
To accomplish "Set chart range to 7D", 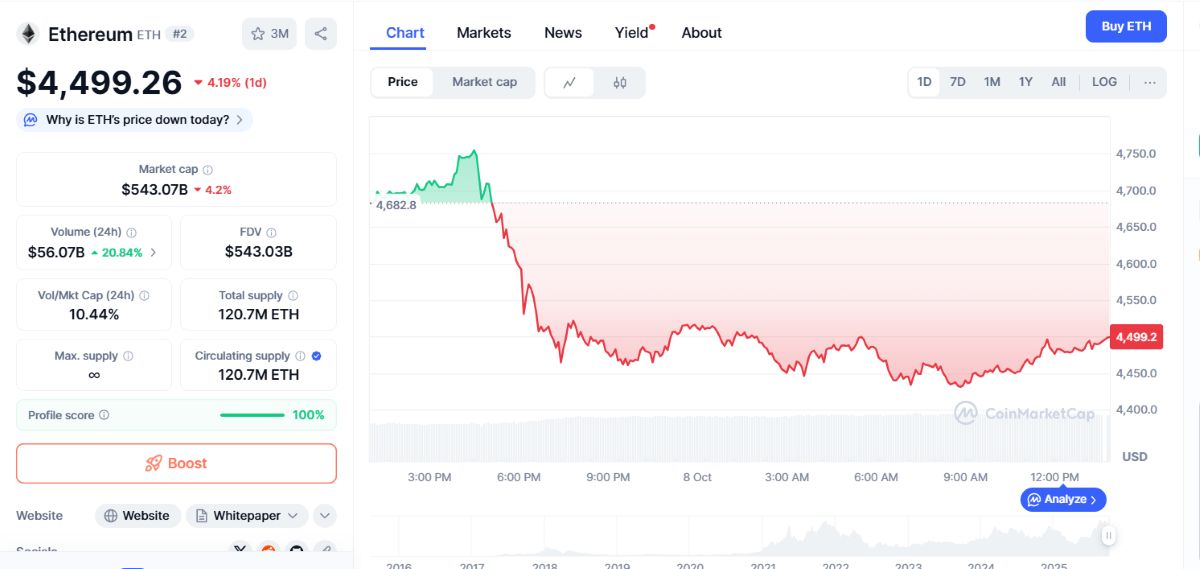I will (958, 82).
